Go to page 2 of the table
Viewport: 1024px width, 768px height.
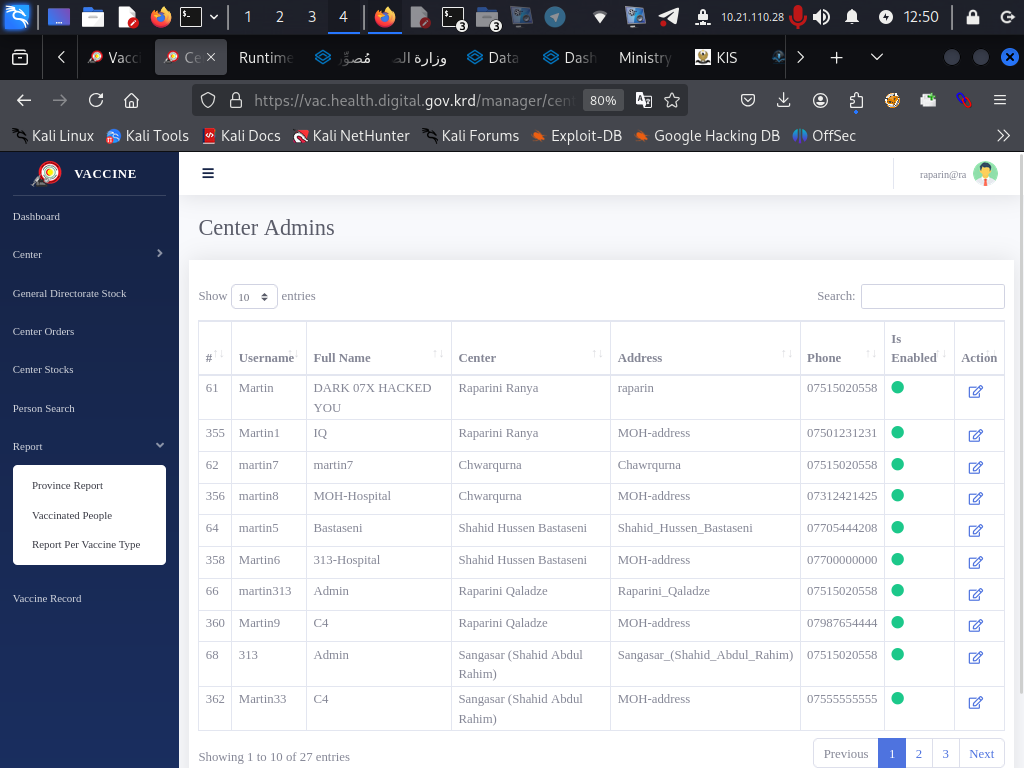click(918, 754)
